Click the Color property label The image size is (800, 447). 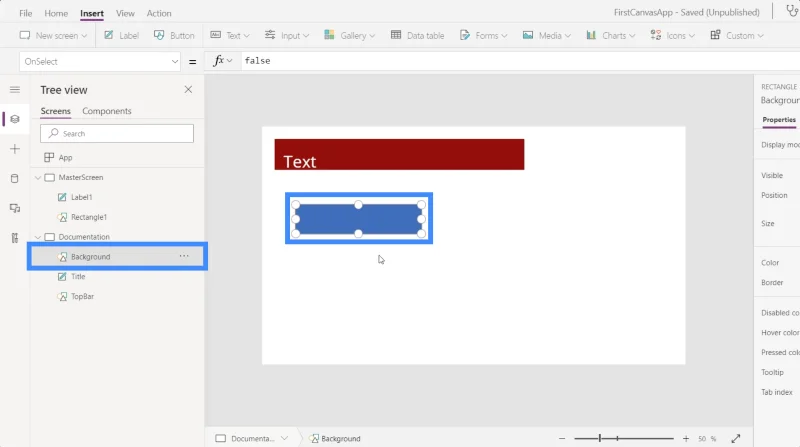770,263
